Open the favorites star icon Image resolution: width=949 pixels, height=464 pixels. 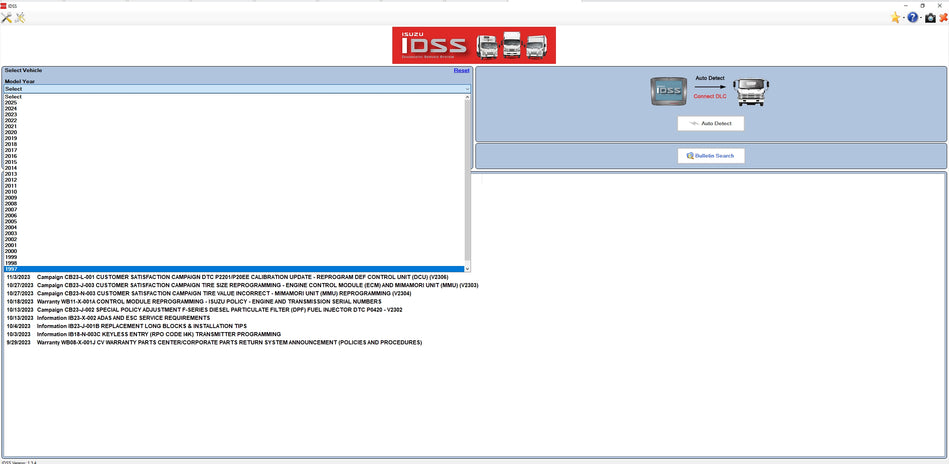895,18
